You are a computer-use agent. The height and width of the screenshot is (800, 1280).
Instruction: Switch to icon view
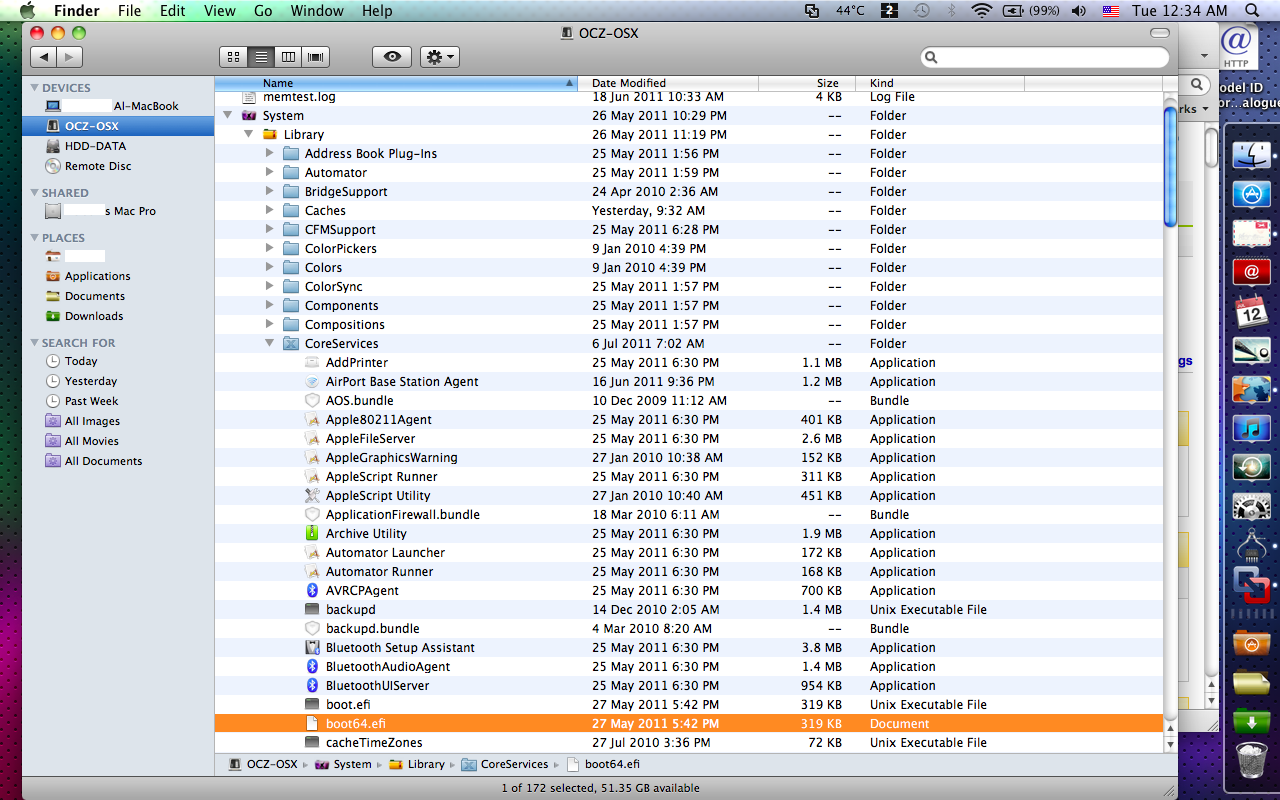pyautogui.click(x=234, y=57)
